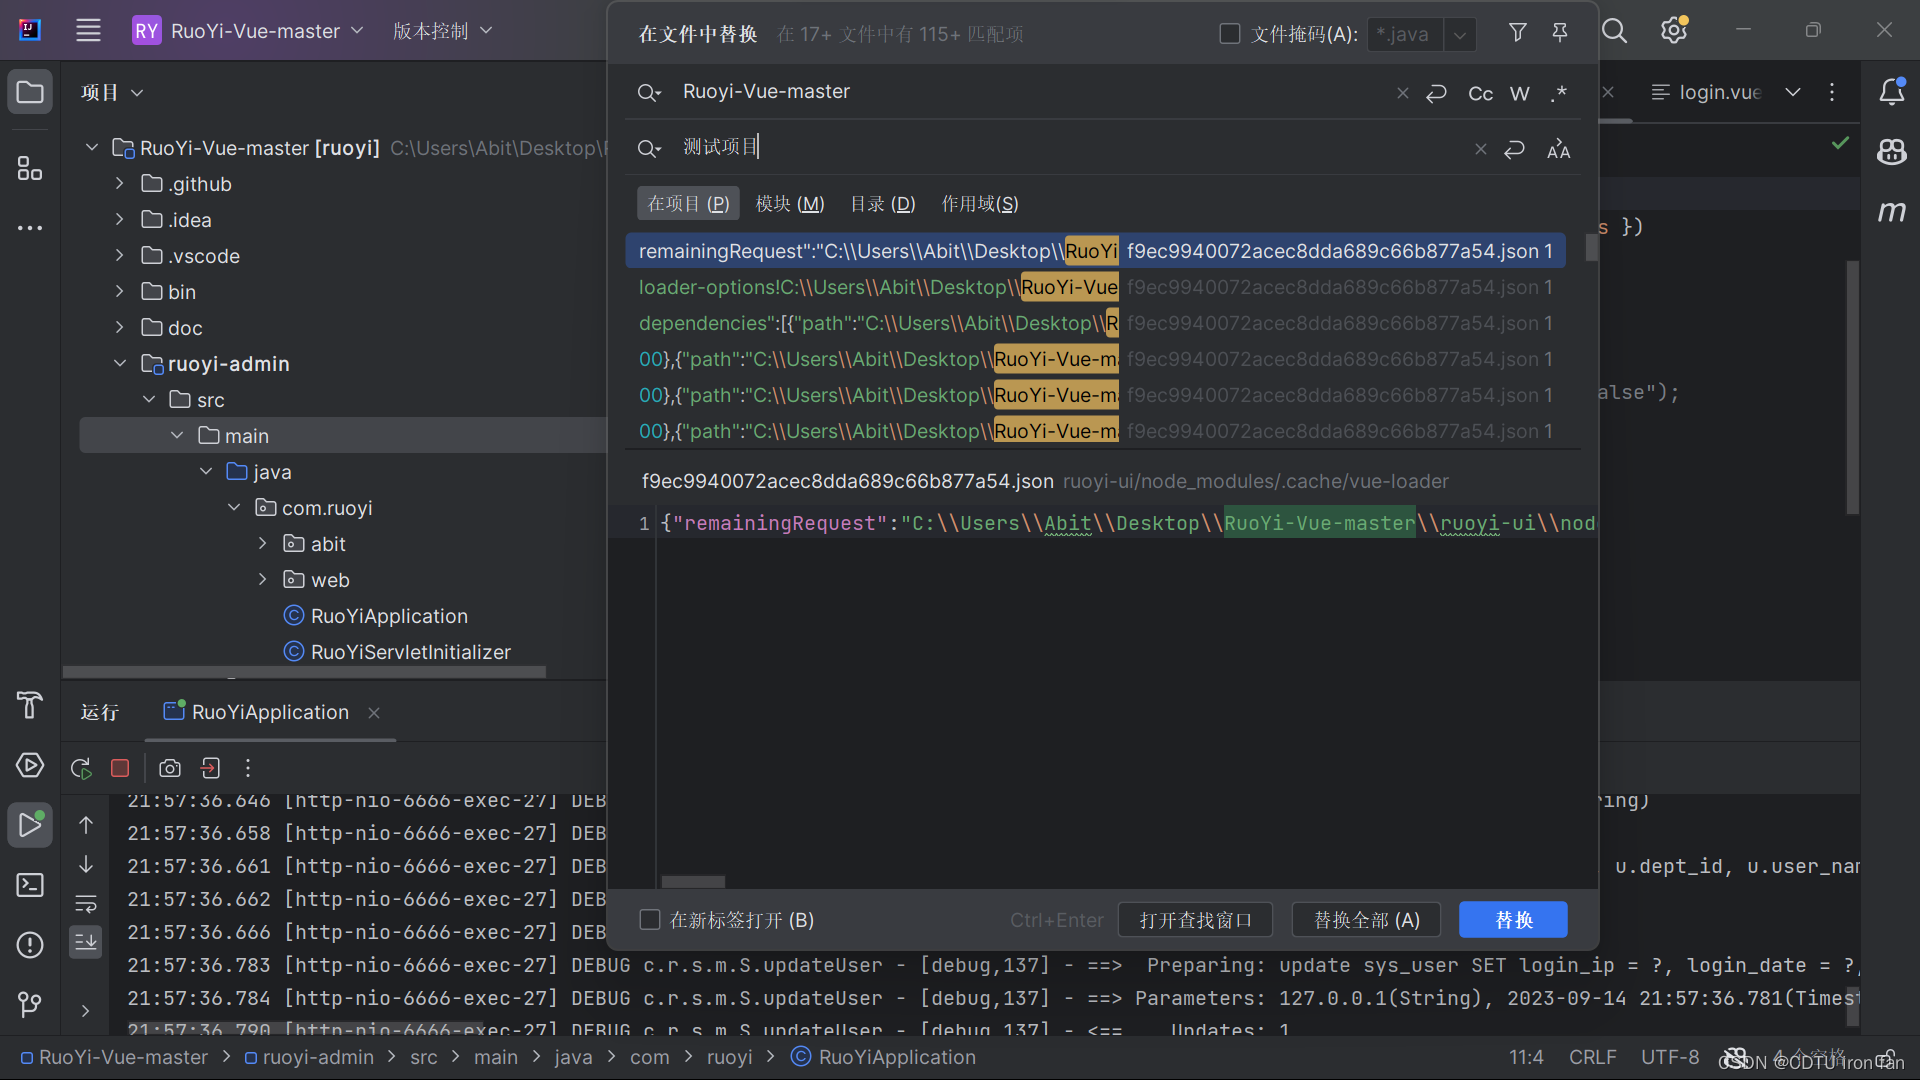The image size is (1920, 1080).
Task: Click the Open in Find Window button
Action: 1195,920
